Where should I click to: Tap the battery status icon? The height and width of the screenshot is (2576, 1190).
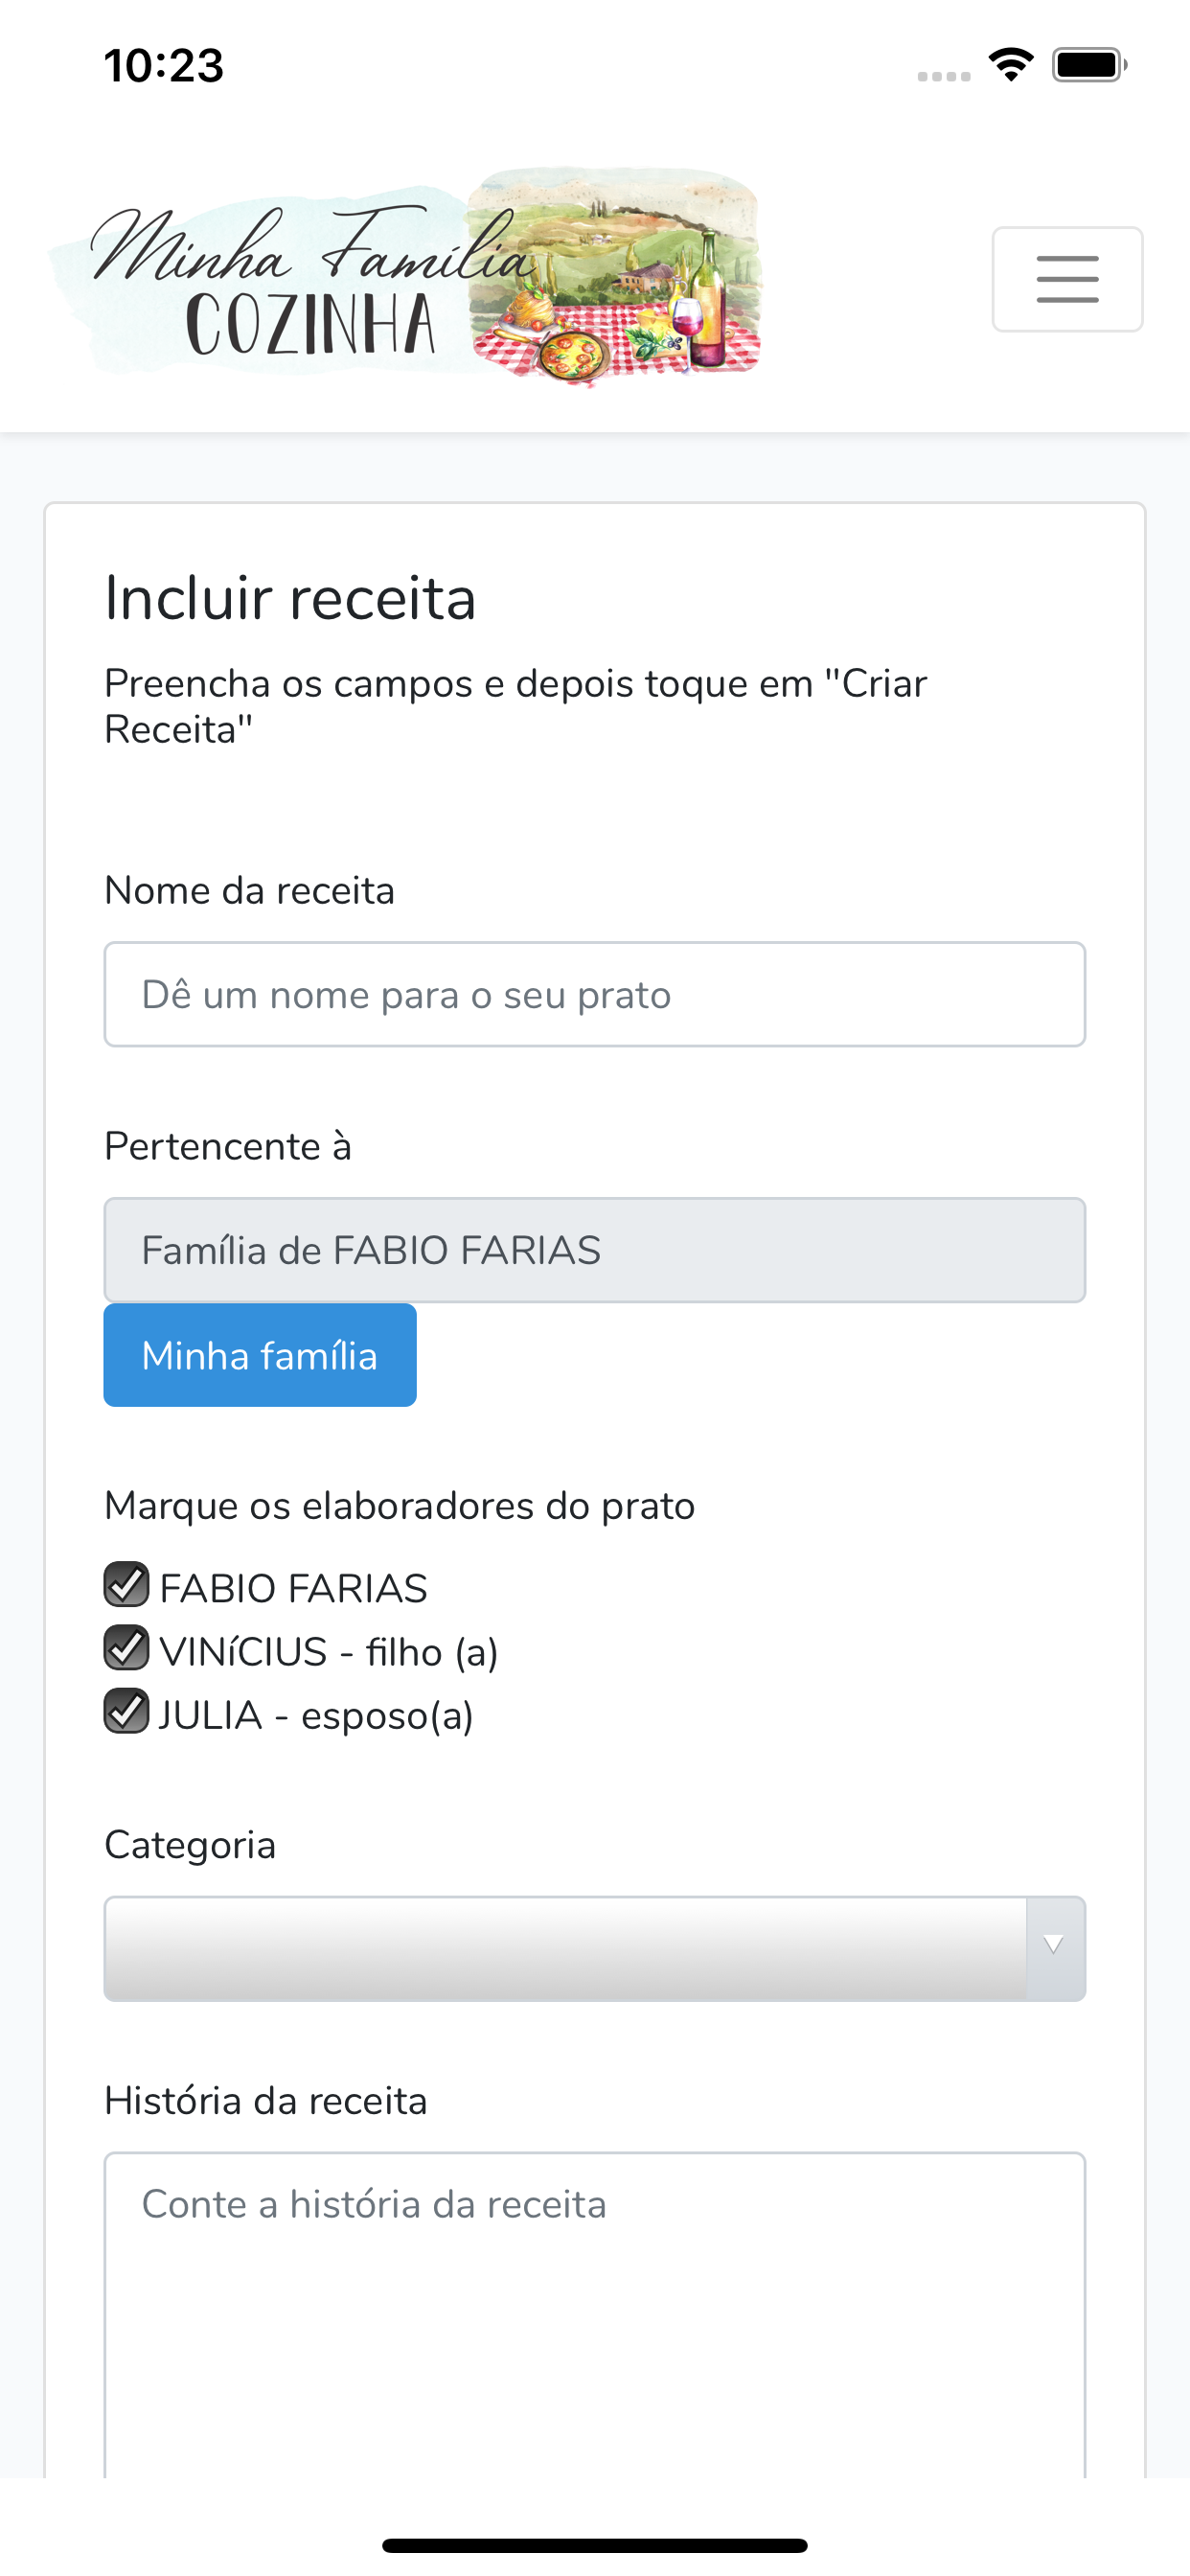1089,65
